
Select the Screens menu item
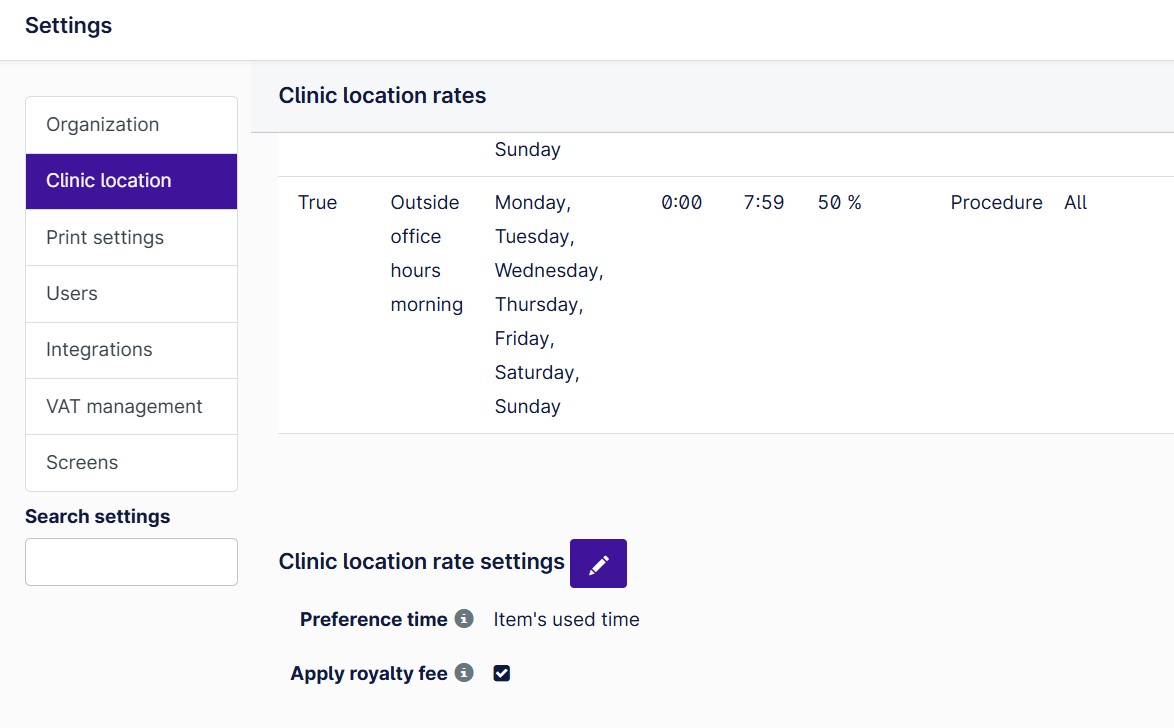tap(131, 463)
